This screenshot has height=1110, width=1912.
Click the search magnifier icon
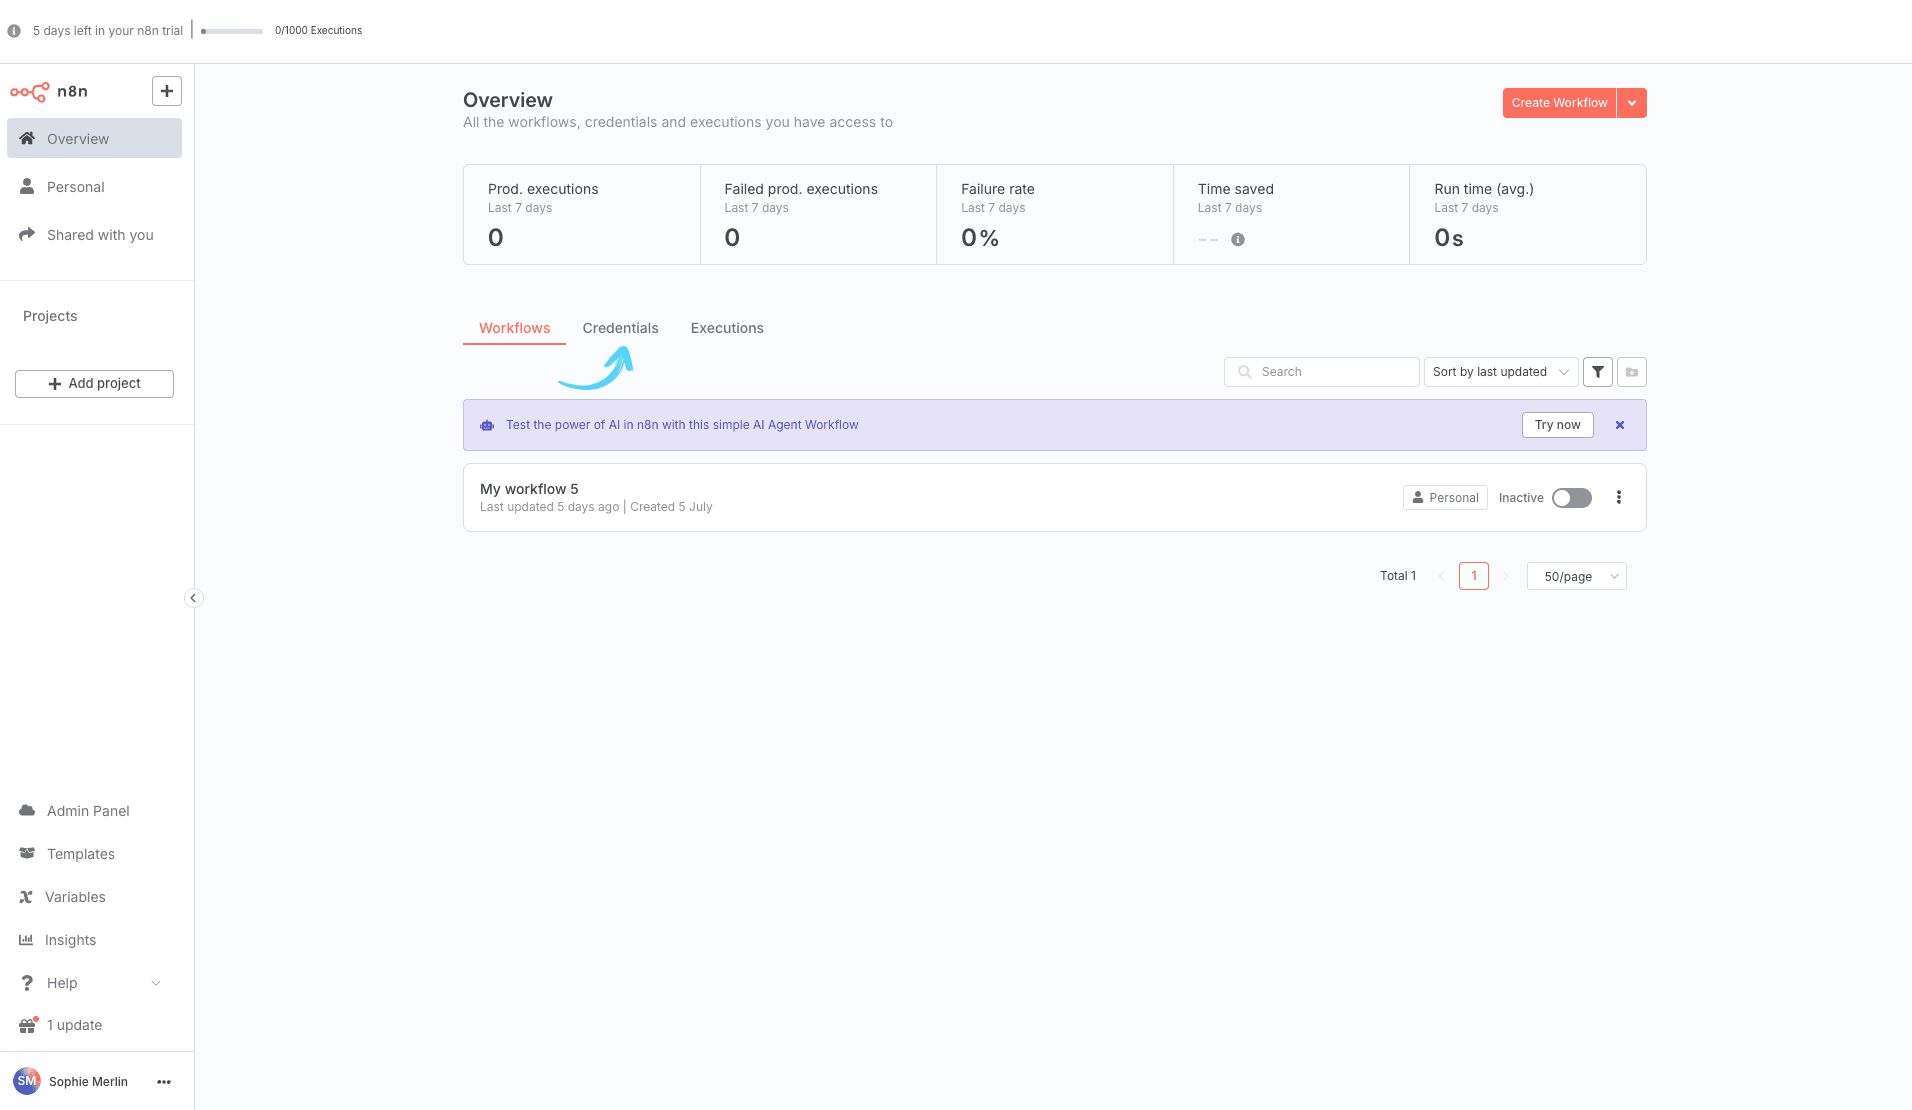coord(1245,372)
